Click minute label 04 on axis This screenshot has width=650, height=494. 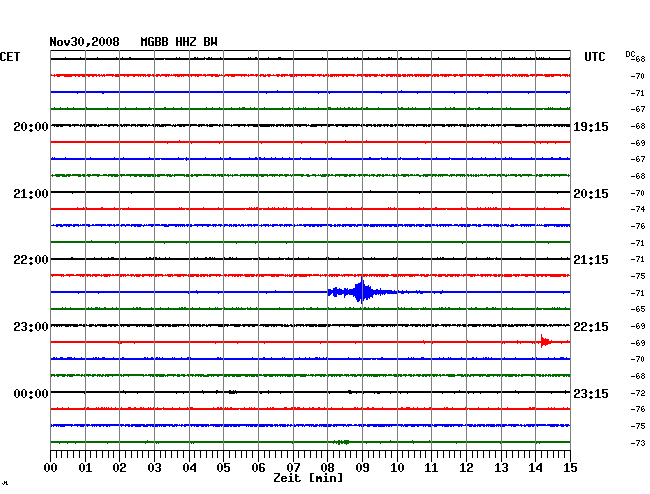(x=189, y=467)
